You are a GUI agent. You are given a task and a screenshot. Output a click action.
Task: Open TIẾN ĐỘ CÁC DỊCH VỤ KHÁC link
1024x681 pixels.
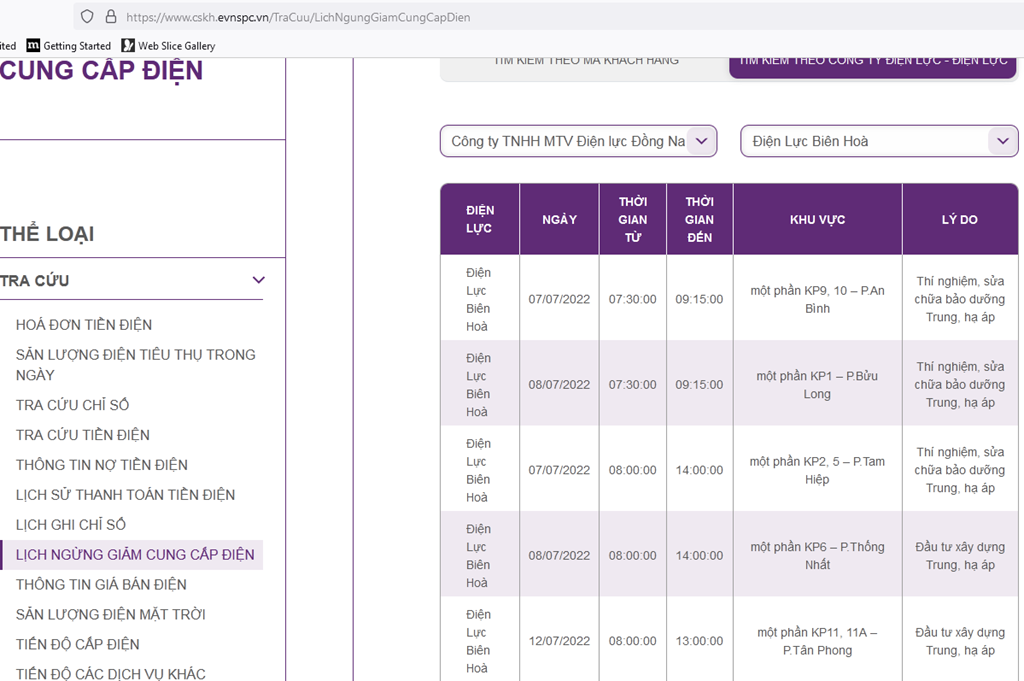(x=110, y=674)
